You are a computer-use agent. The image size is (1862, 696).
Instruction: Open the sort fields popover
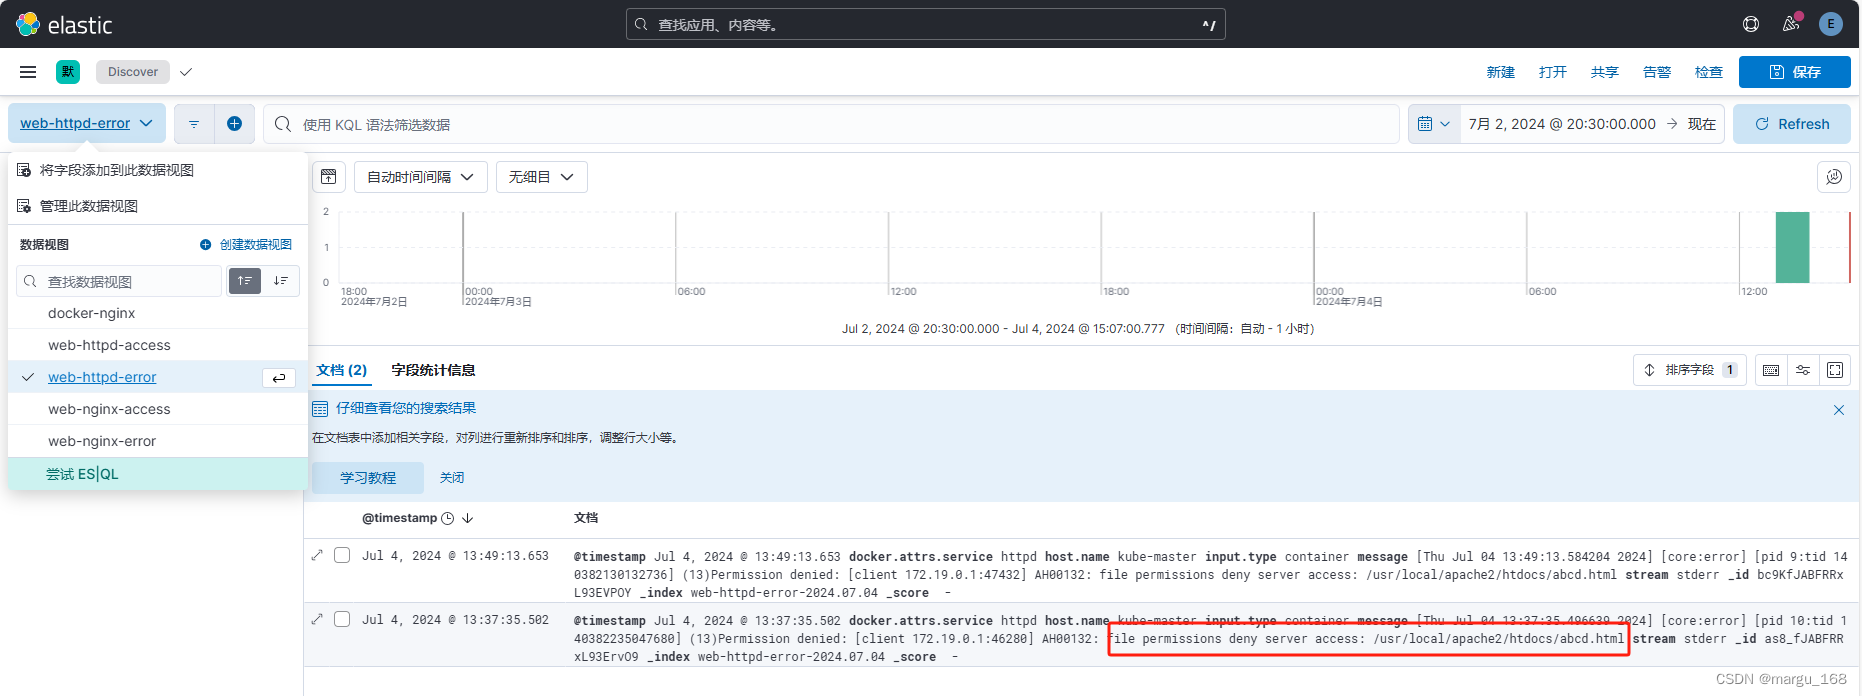1690,370
